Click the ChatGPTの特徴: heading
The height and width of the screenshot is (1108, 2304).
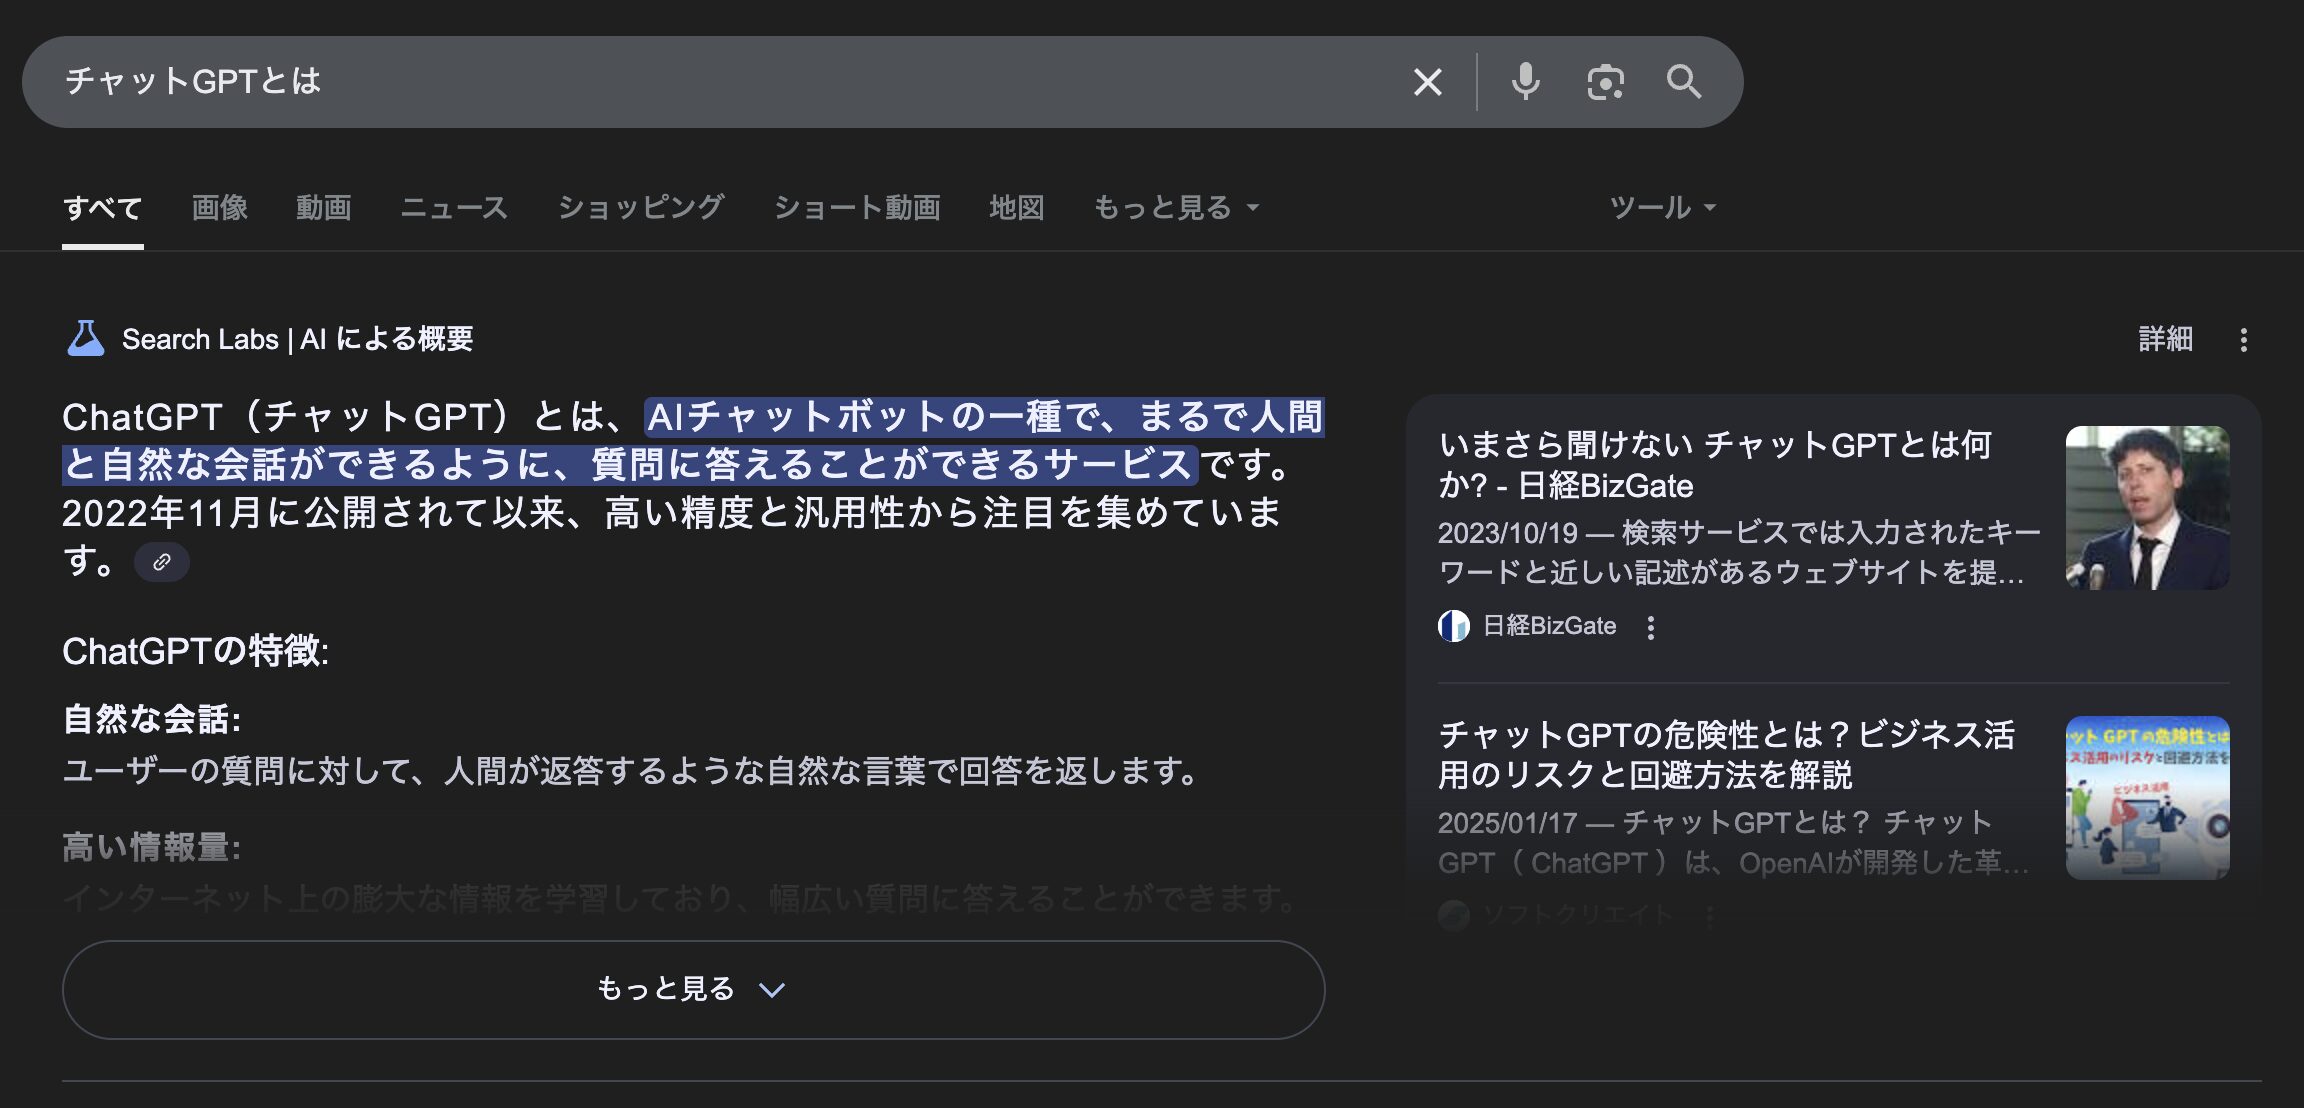coord(195,651)
